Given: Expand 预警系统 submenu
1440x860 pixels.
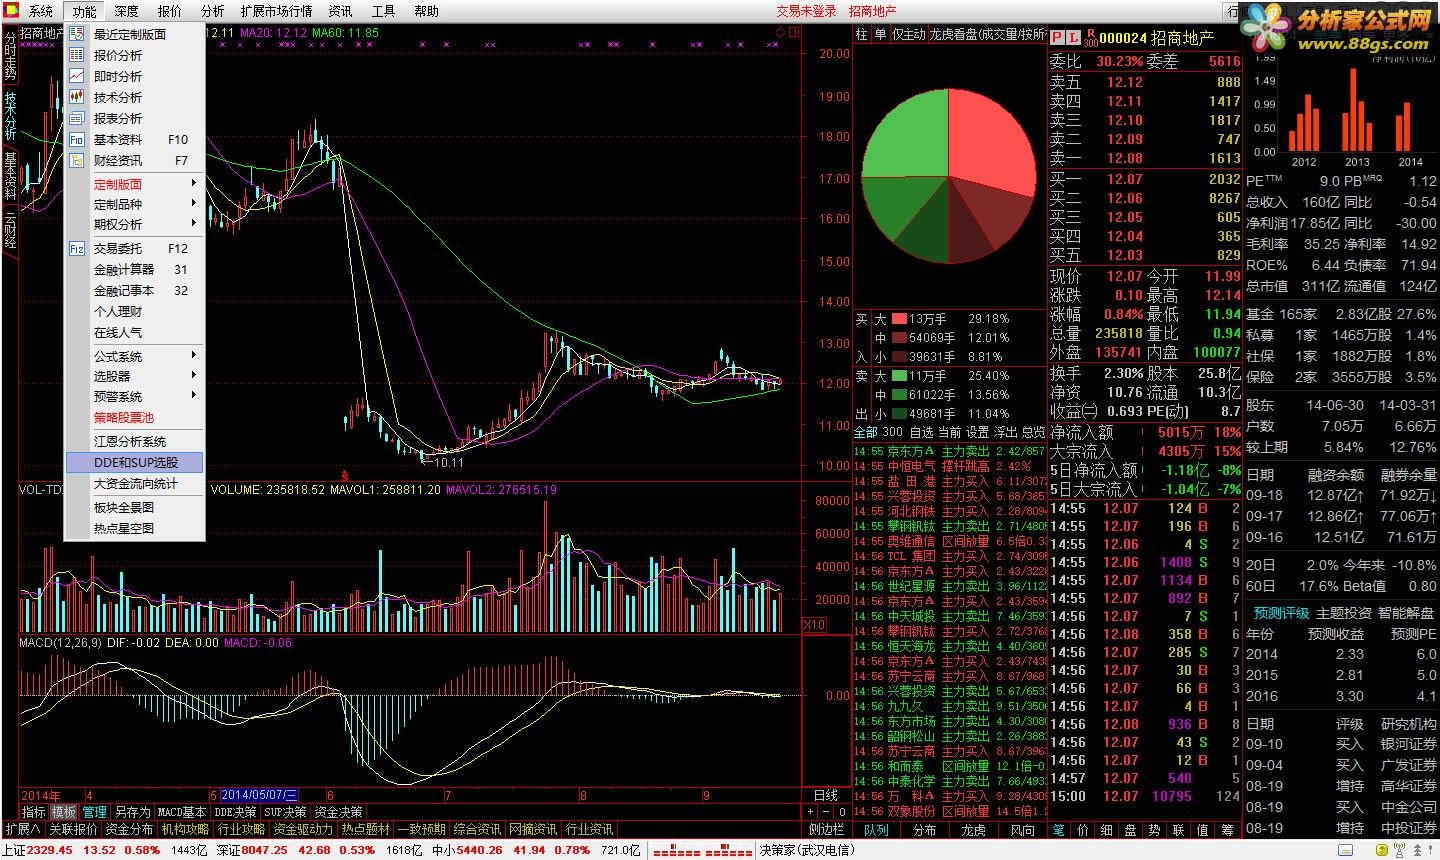Looking at the screenshot, I should (x=134, y=396).
